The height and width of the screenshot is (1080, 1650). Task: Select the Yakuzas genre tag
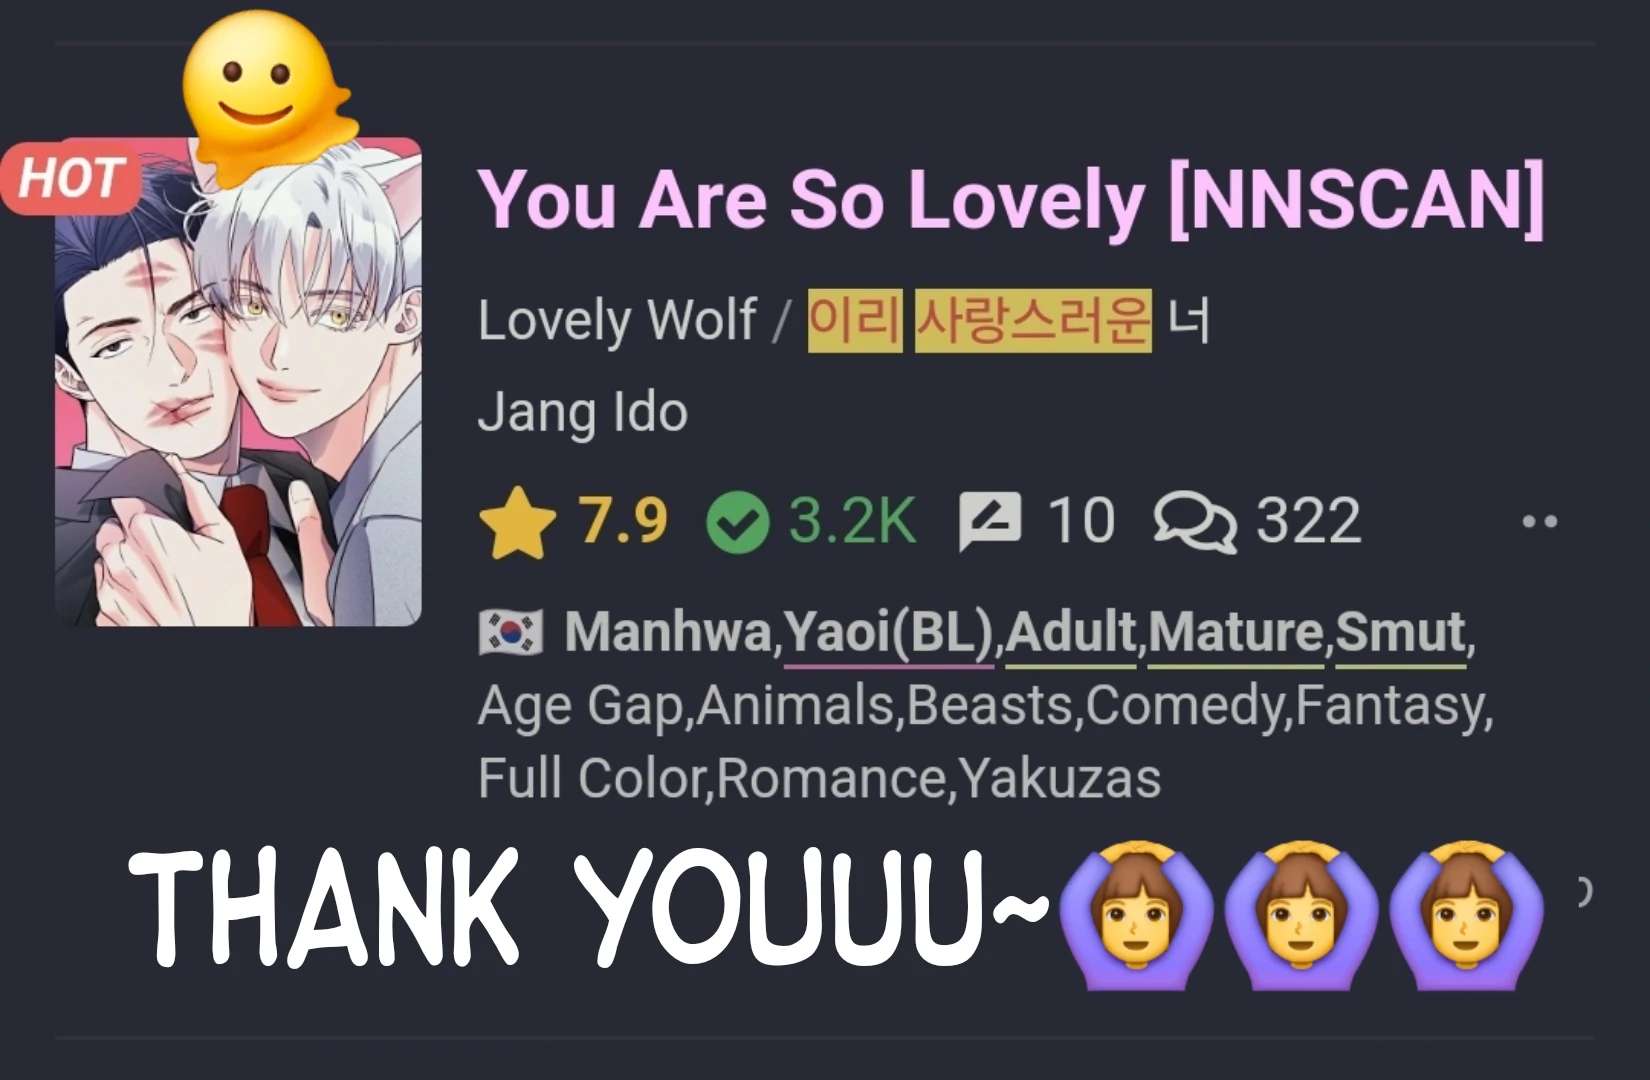[1059, 779]
